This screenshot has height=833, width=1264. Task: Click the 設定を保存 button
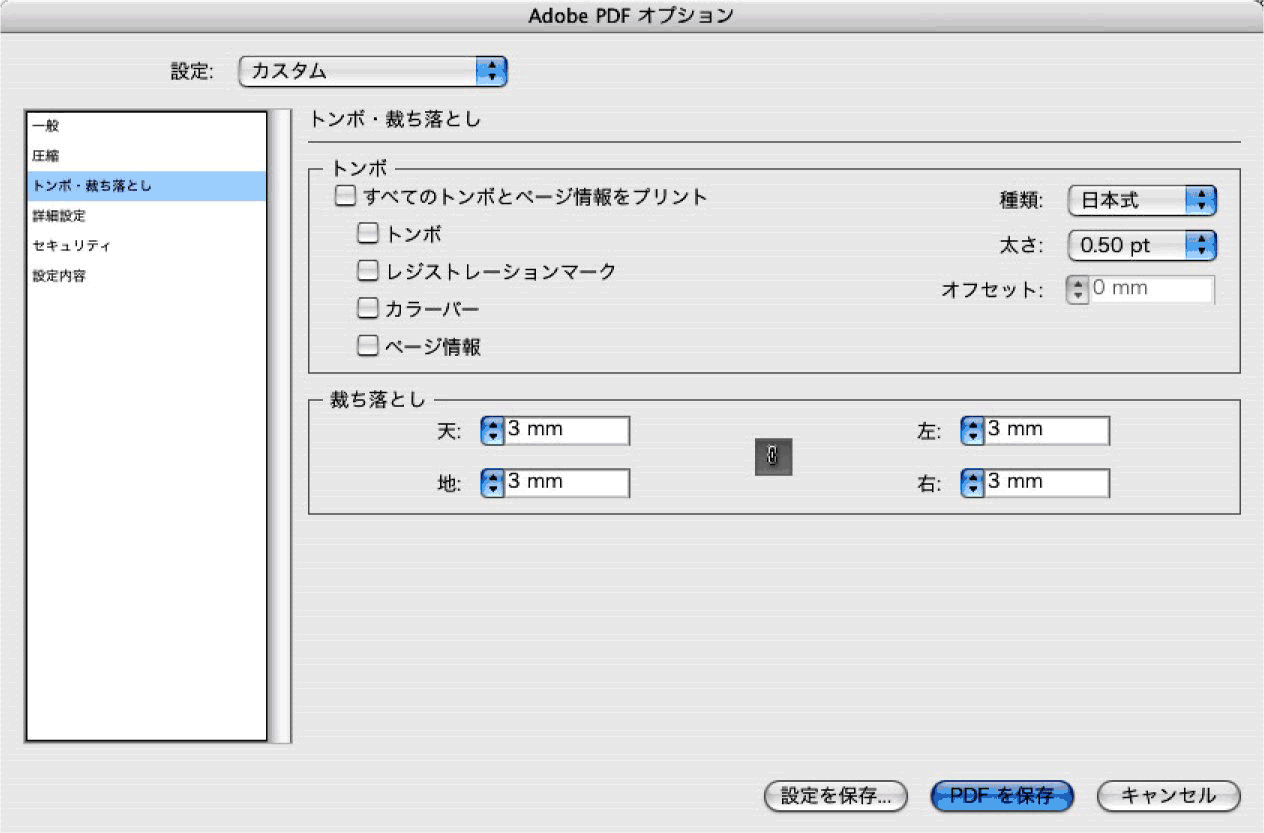point(836,796)
